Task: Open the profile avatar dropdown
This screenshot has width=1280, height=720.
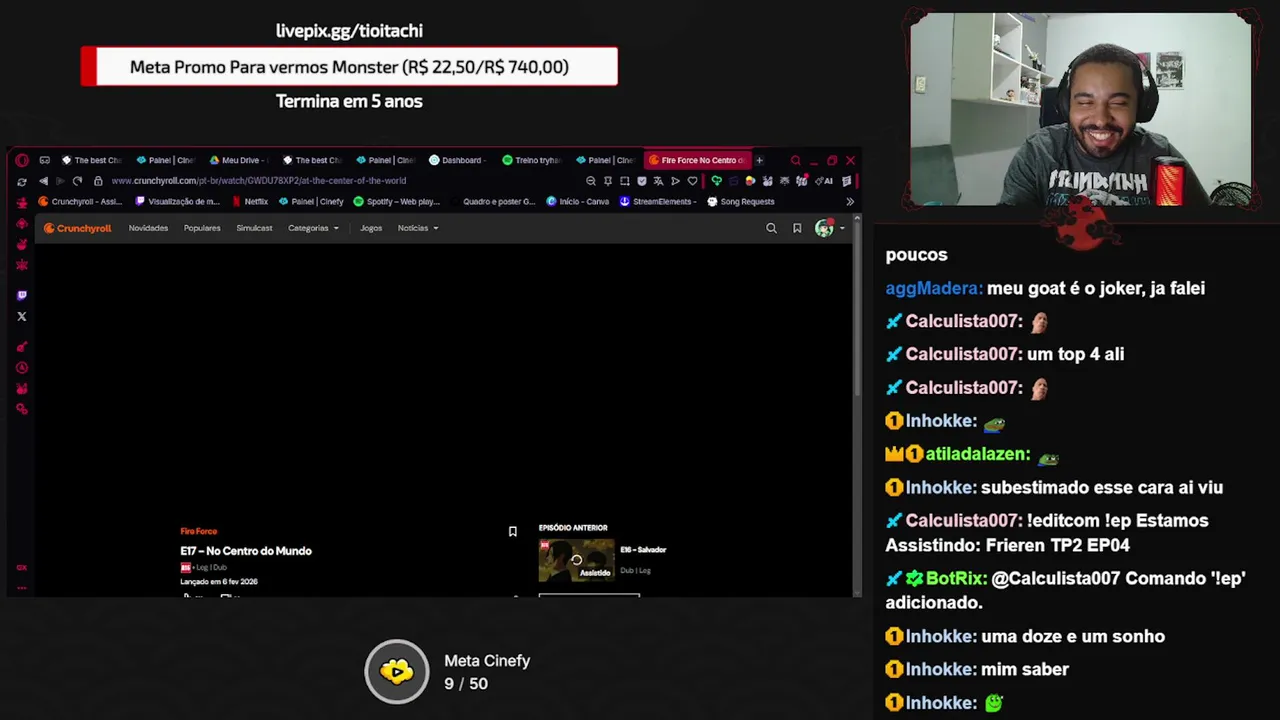Action: click(x=829, y=228)
